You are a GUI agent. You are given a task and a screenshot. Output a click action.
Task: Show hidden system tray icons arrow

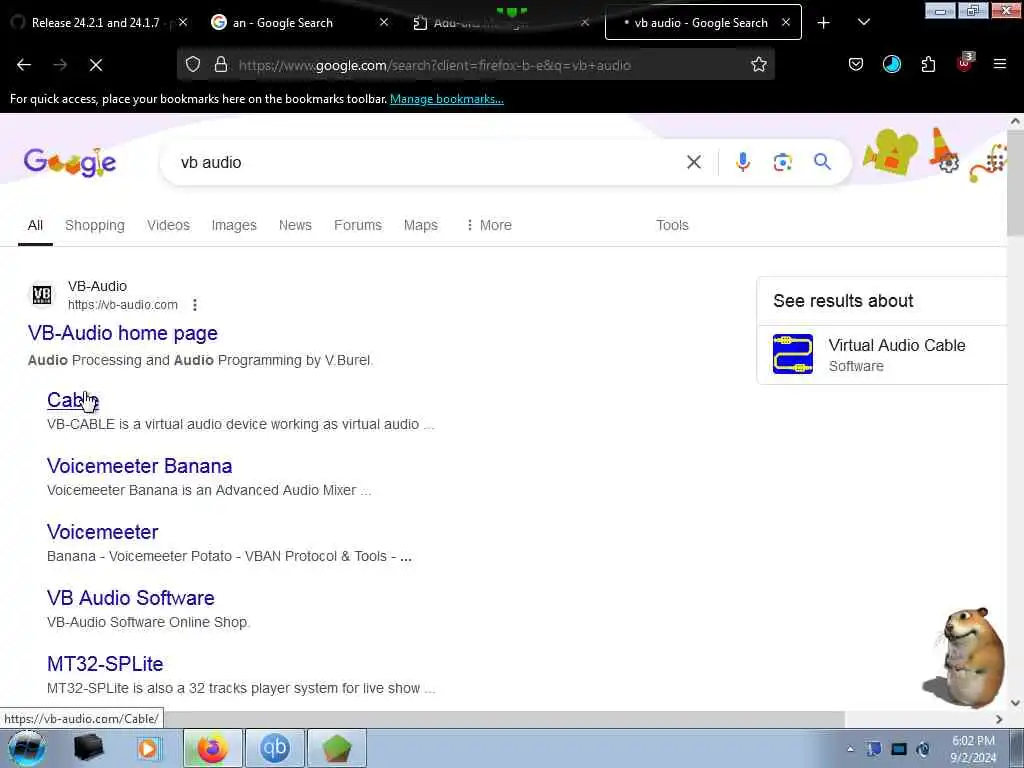pyautogui.click(x=850, y=749)
